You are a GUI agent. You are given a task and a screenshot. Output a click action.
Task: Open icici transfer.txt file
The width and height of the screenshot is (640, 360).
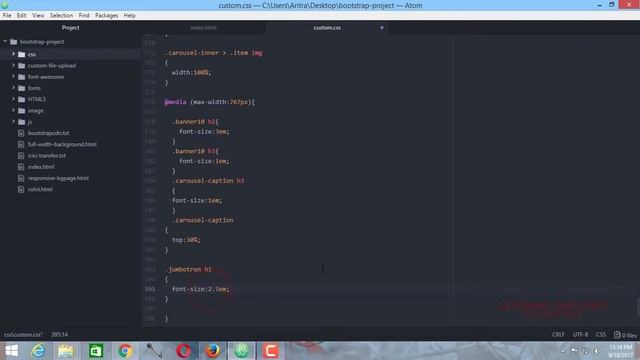click(x=47, y=156)
